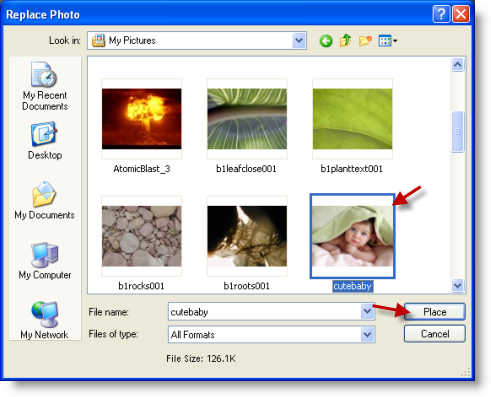This screenshot has height=397, width=491.
Task: Click the b1rocks001 file name label
Action: click(x=141, y=286)
